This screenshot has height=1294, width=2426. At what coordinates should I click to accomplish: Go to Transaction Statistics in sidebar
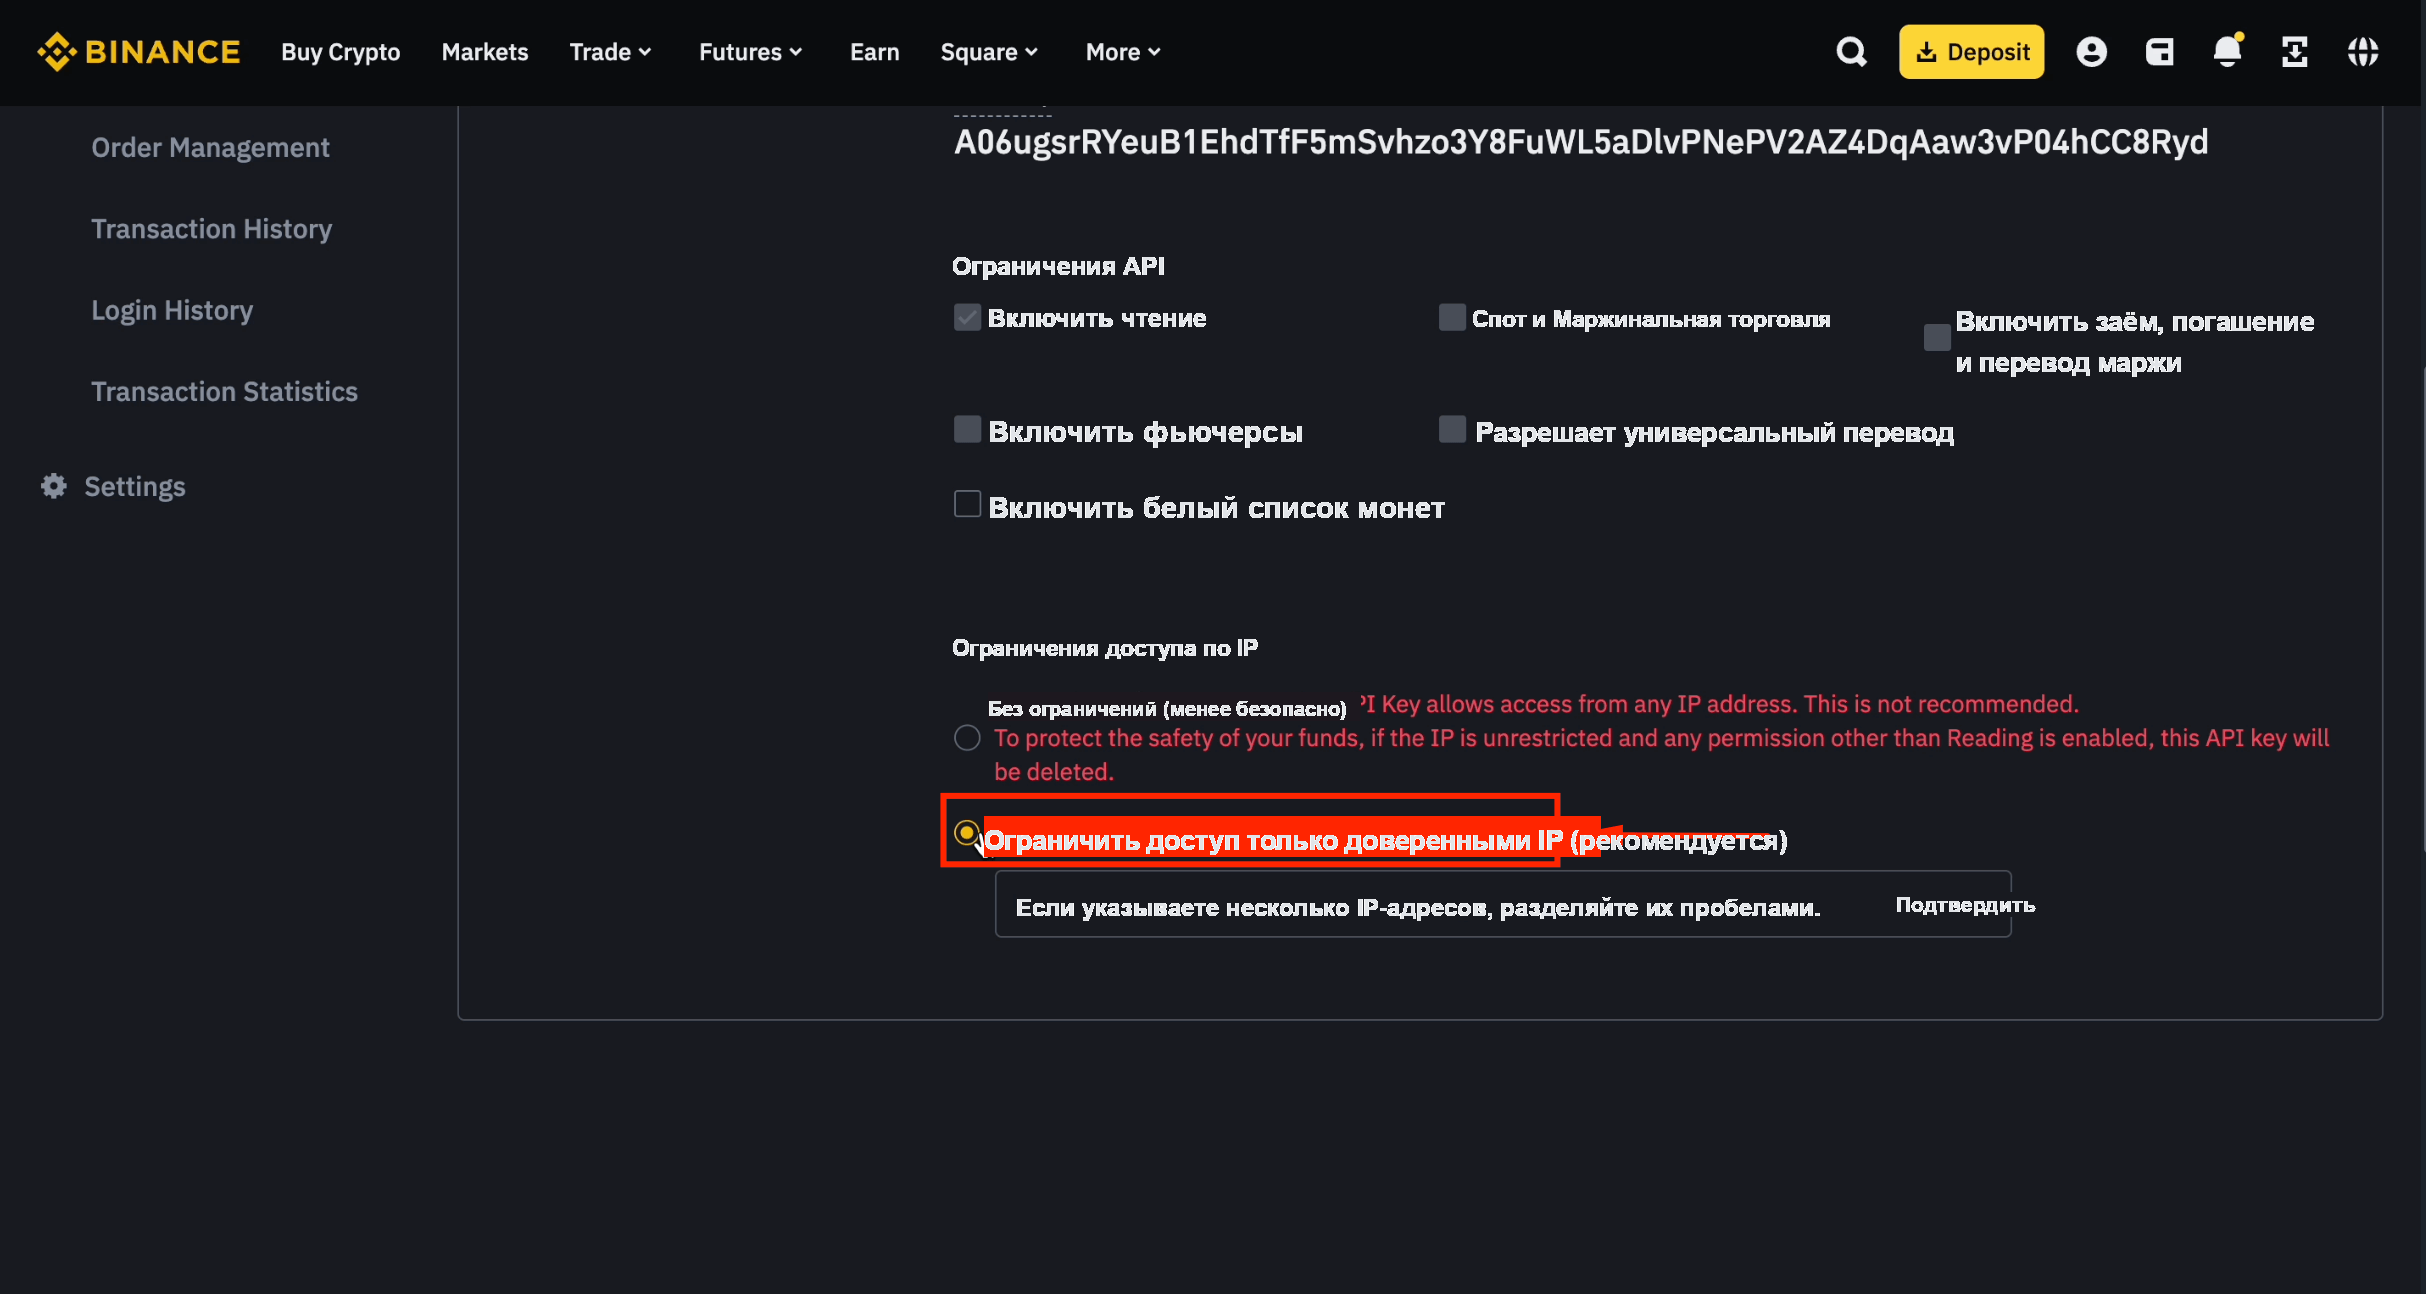pos(224,392)
